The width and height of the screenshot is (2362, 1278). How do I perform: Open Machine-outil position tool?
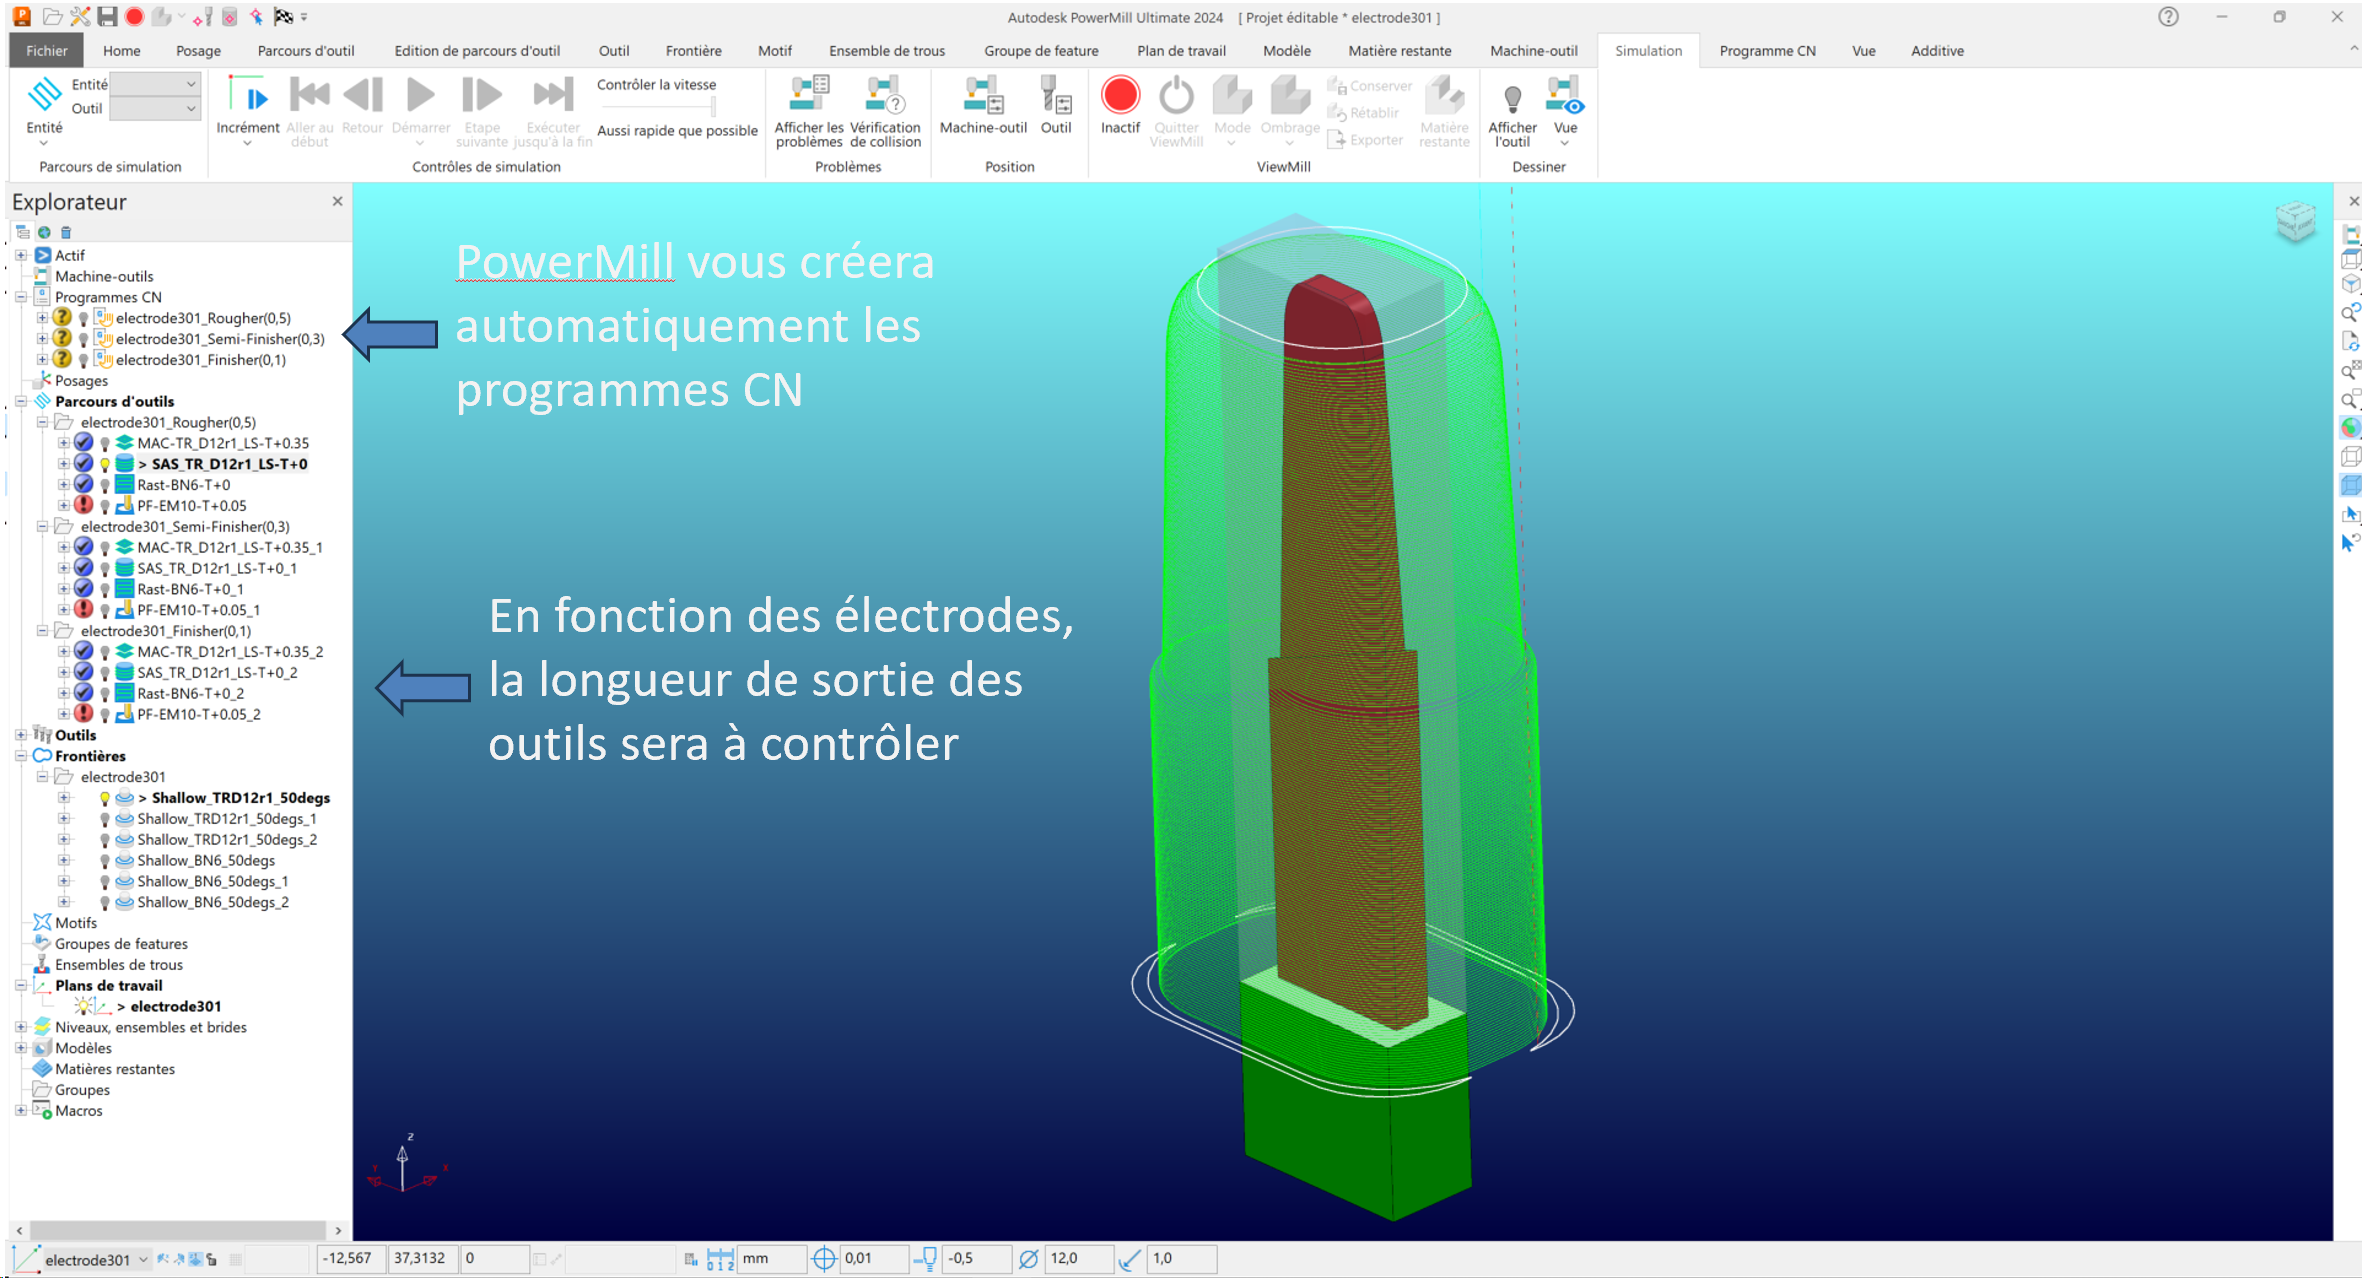(x=983, y=105)
